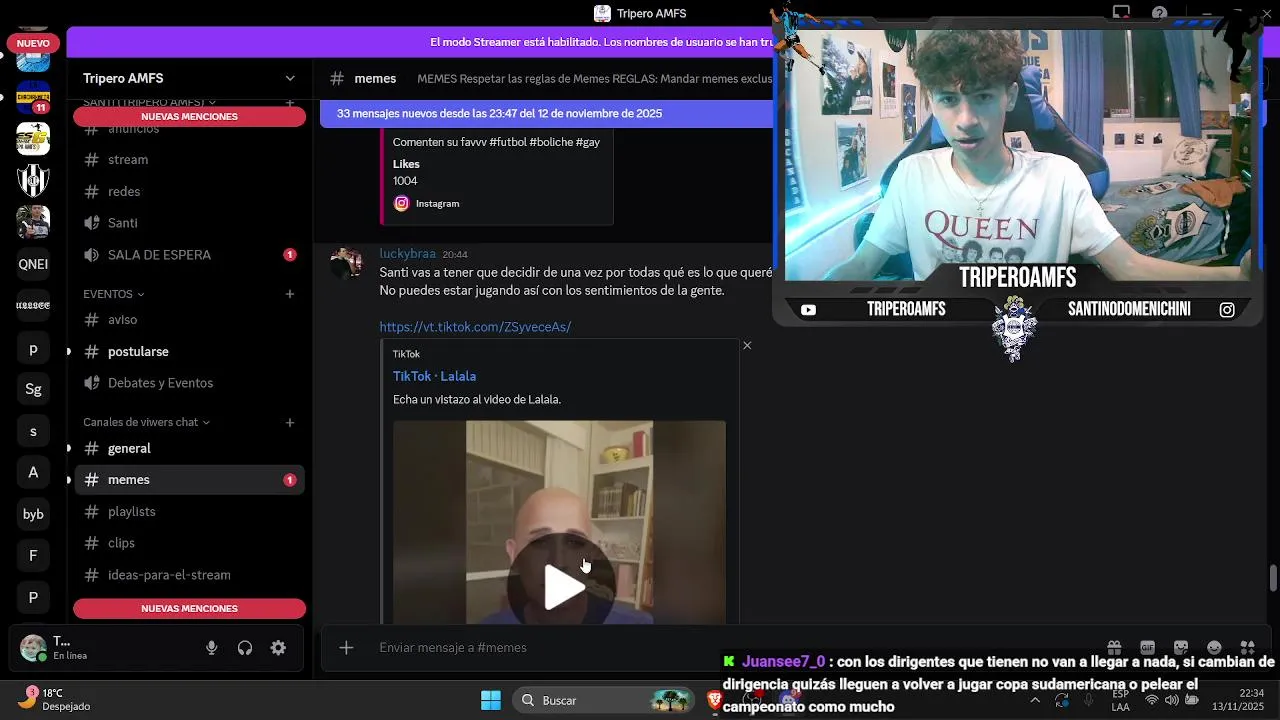Open the apps launcher icon in message bar
The width and height of the screenshot is (1280, 720).
pyautogui.click(x=1247, y=647)
